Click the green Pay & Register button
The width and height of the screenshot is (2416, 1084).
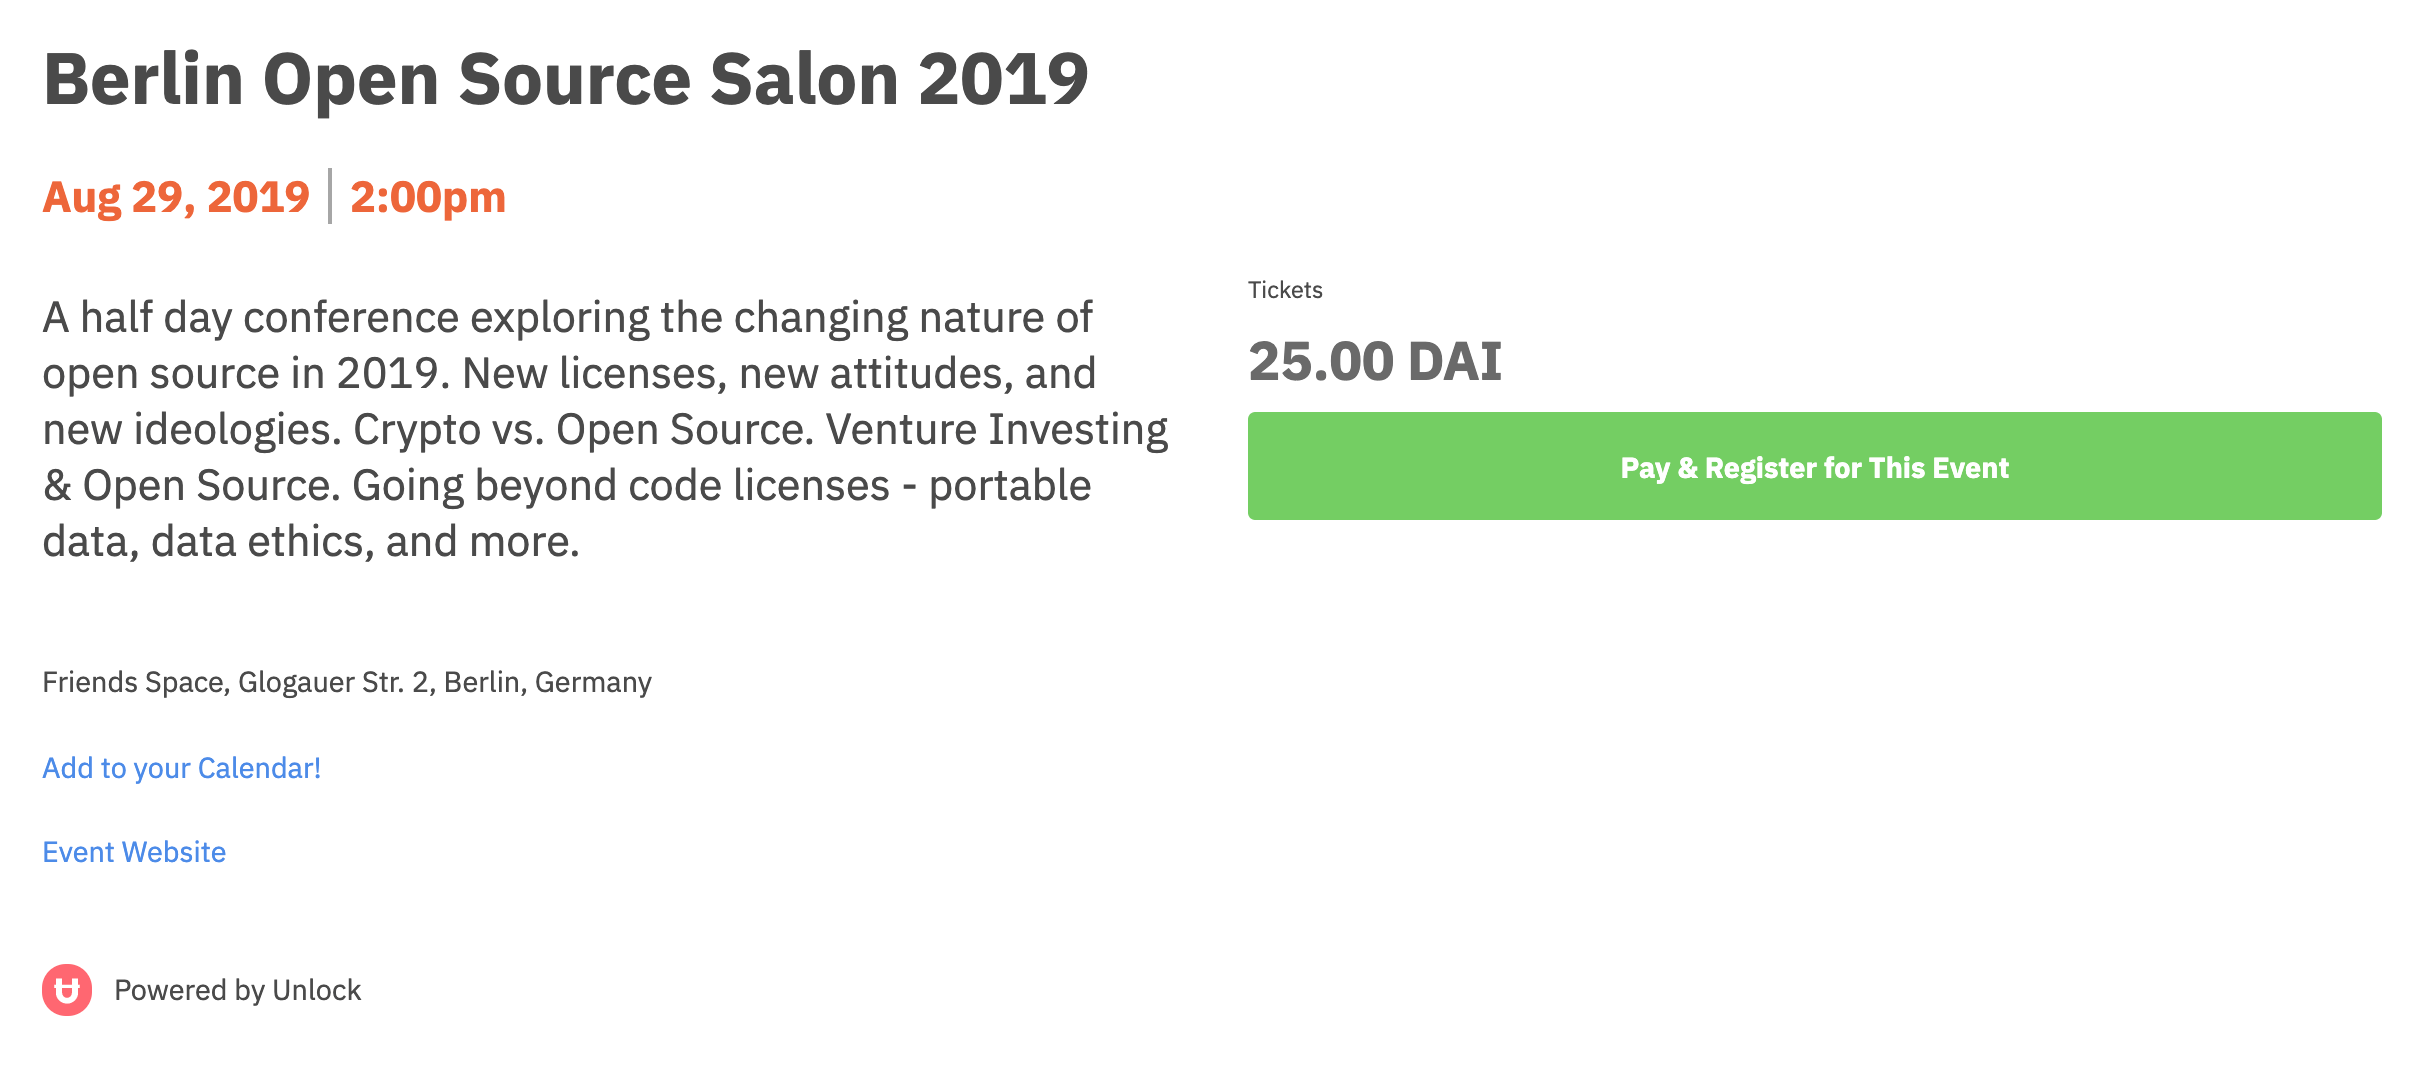[1814, 466]
